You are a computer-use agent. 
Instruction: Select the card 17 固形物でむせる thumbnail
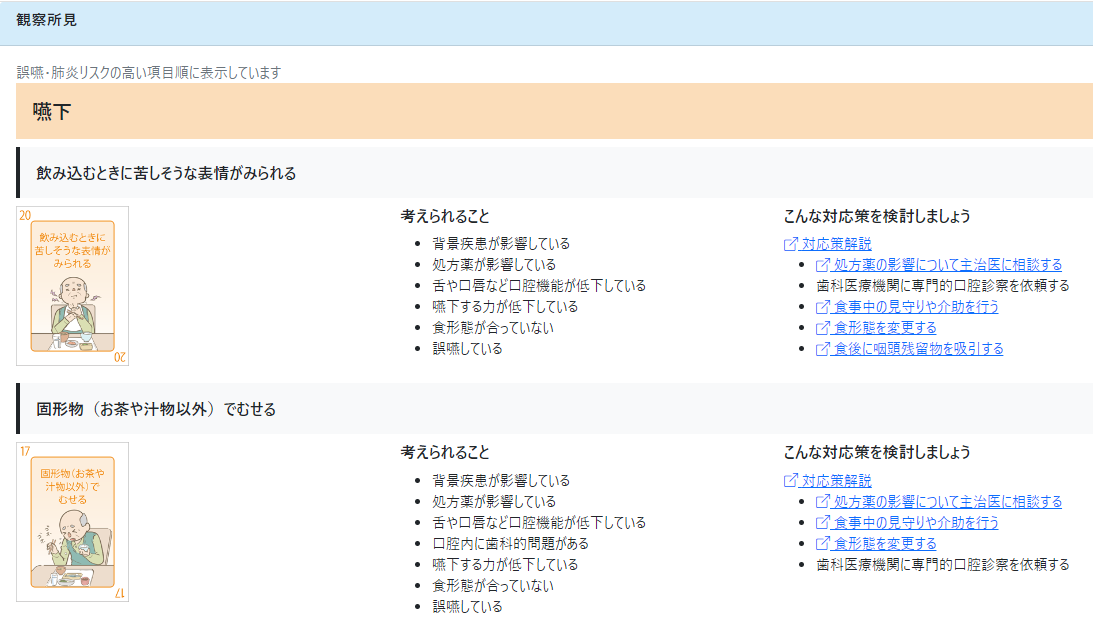(73, 522)
